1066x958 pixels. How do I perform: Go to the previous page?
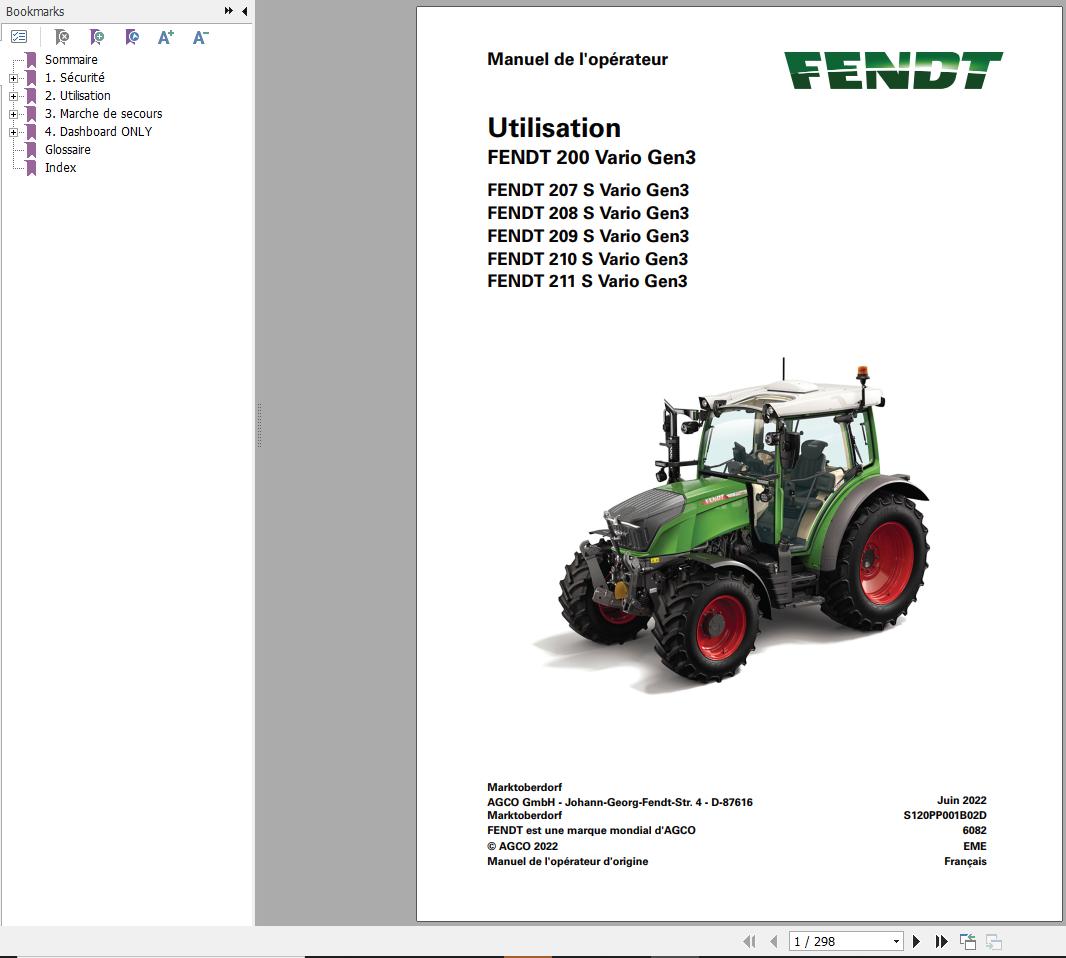click(x=773, y=941)
